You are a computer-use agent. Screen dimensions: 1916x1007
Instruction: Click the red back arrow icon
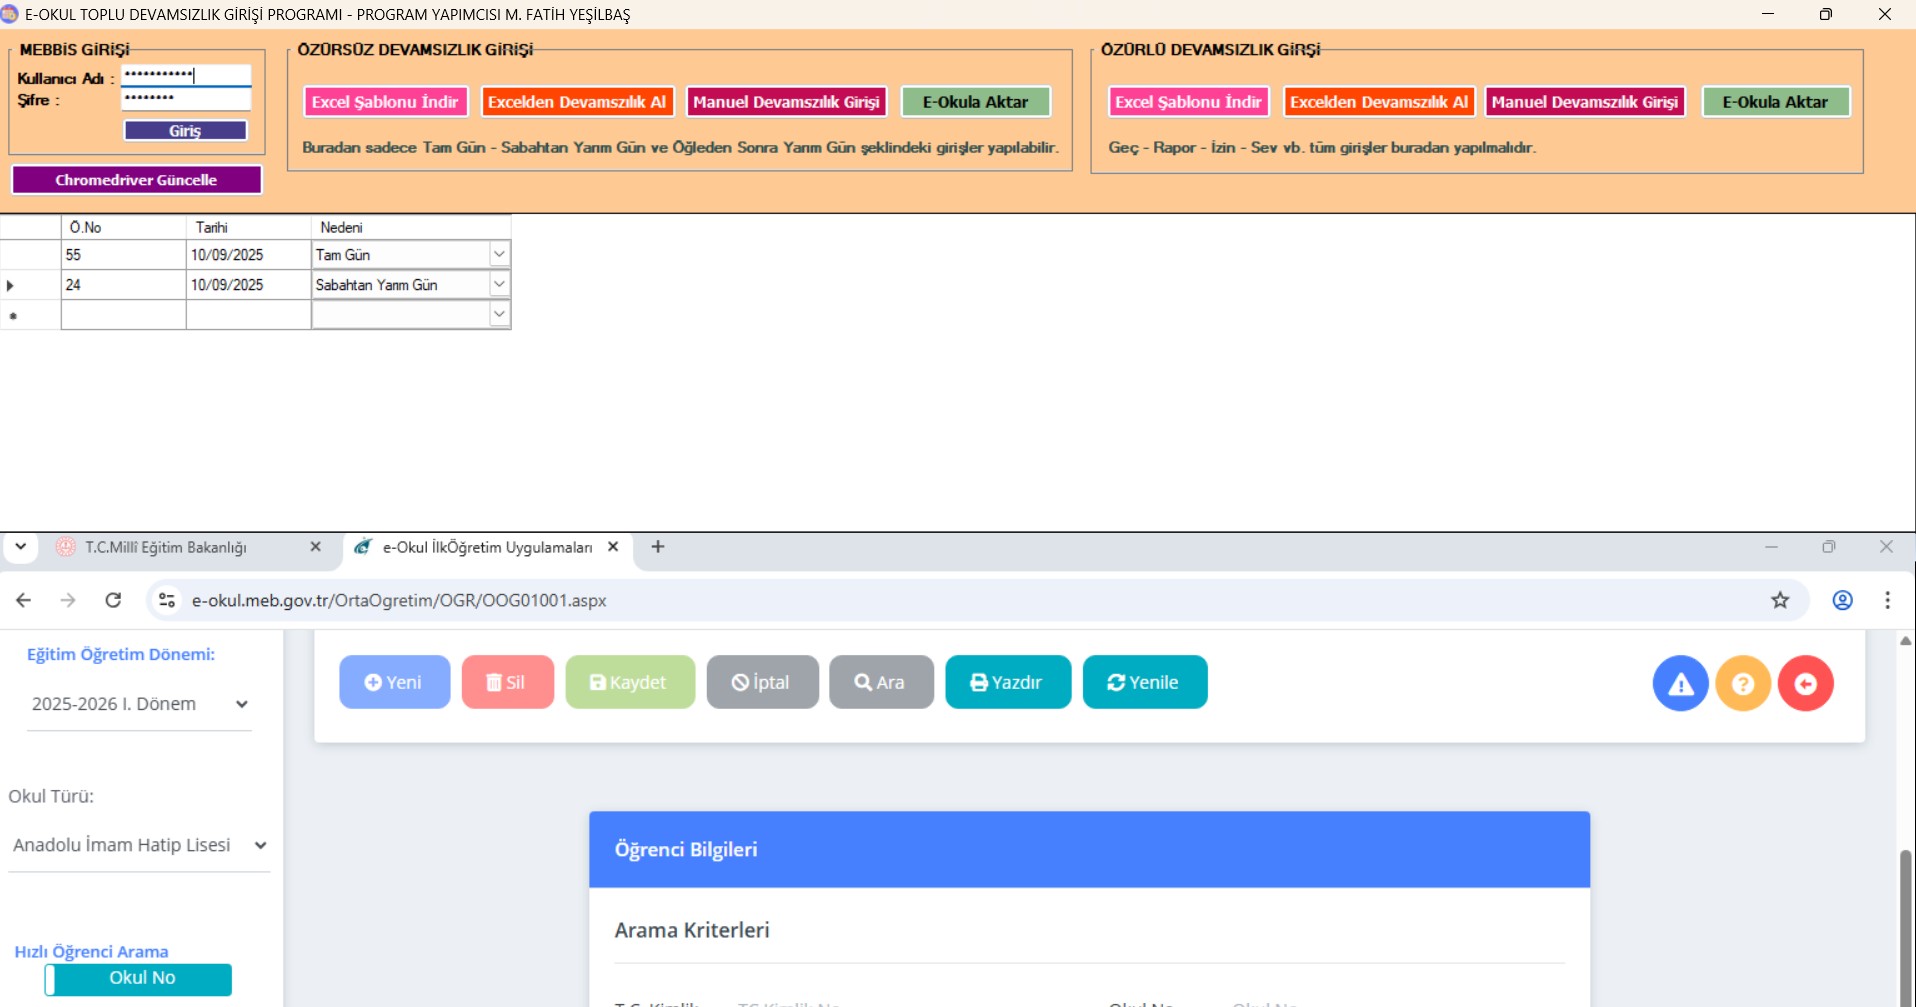click(x=1805, y=683)
